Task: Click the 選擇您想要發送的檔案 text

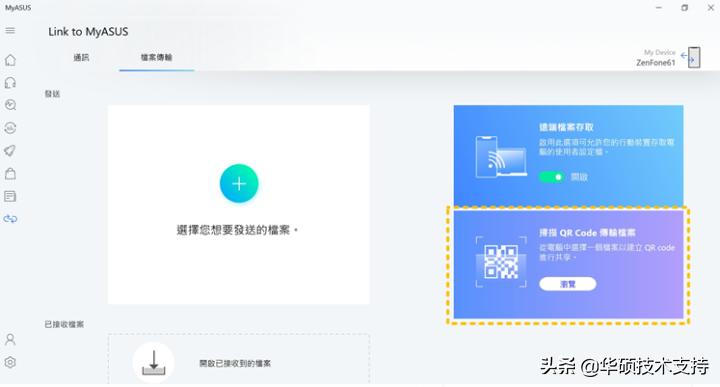Action: tap(237, 230)
